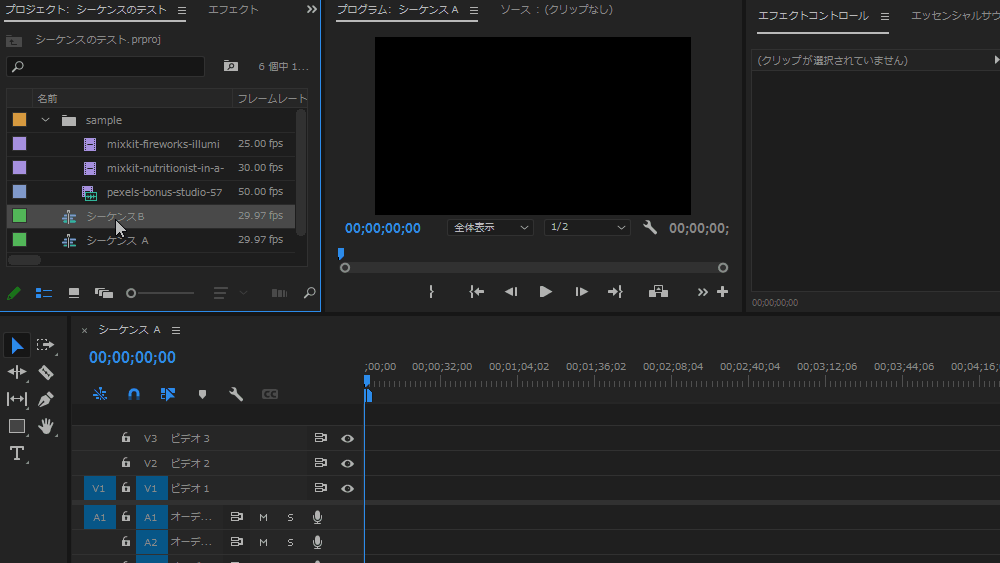Open the zoom level dropdown showing 全体表示

click(x=490, y=227)
